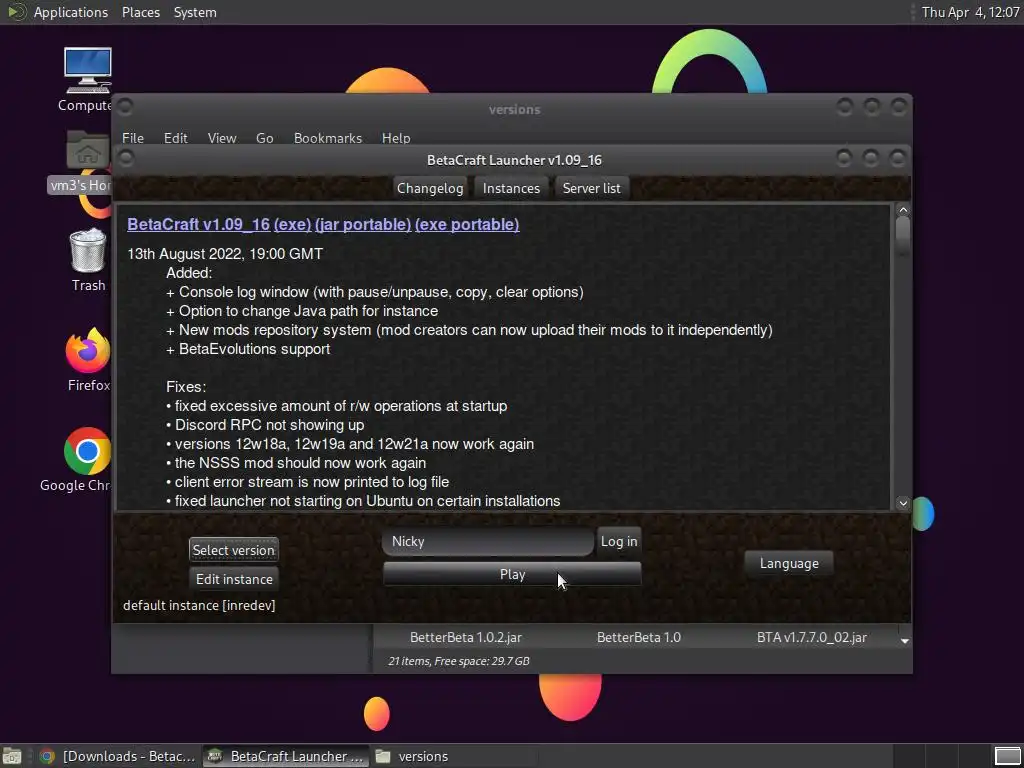Open File menu in versions window
Screen dimensions: 1024x768
click(133, 138)
